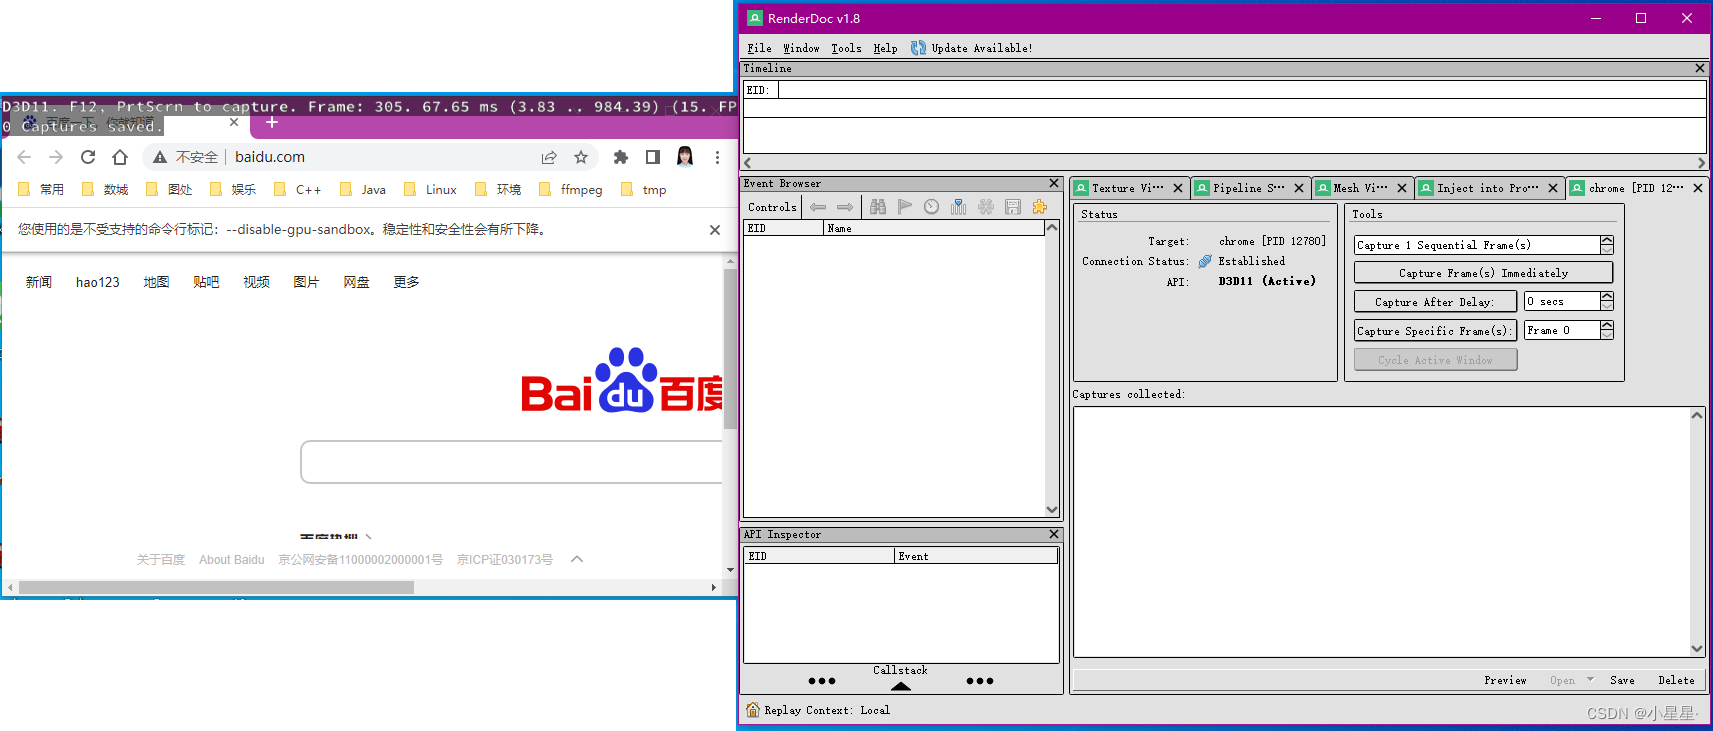The height and width of the screenshot is (731, 1713).
Task: Go back in Chrome browser
Action: tap(24, 157)
